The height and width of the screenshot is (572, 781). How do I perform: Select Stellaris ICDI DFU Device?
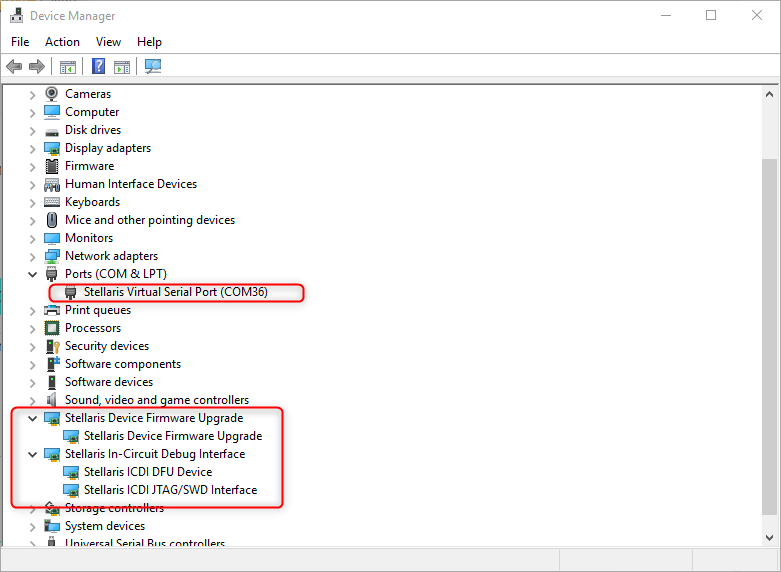tap(148, 472)
